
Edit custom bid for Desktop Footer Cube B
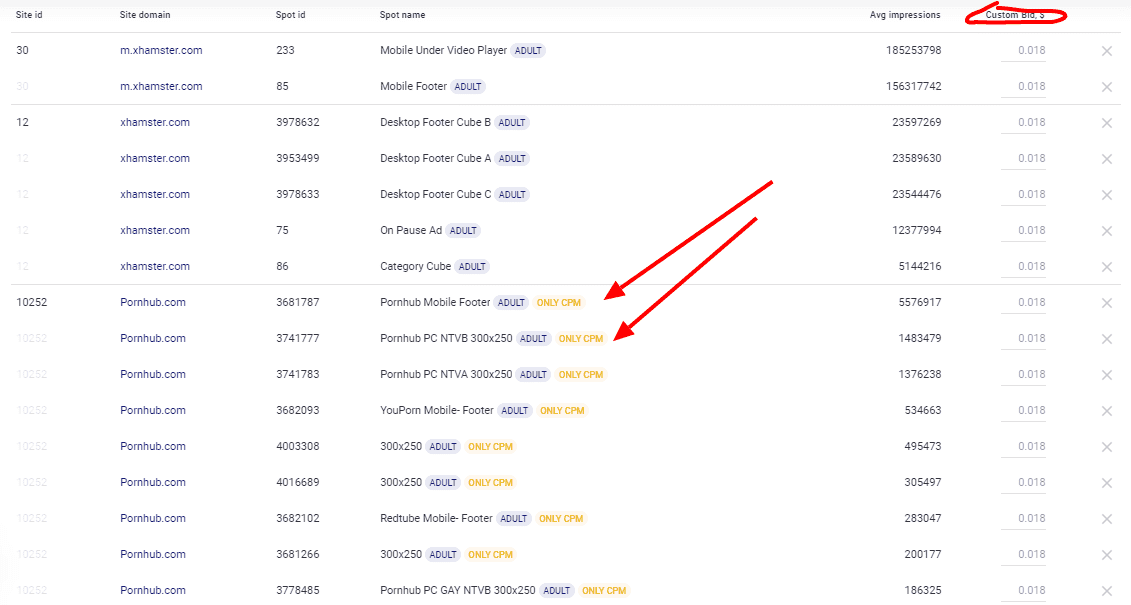(1024, 123)
